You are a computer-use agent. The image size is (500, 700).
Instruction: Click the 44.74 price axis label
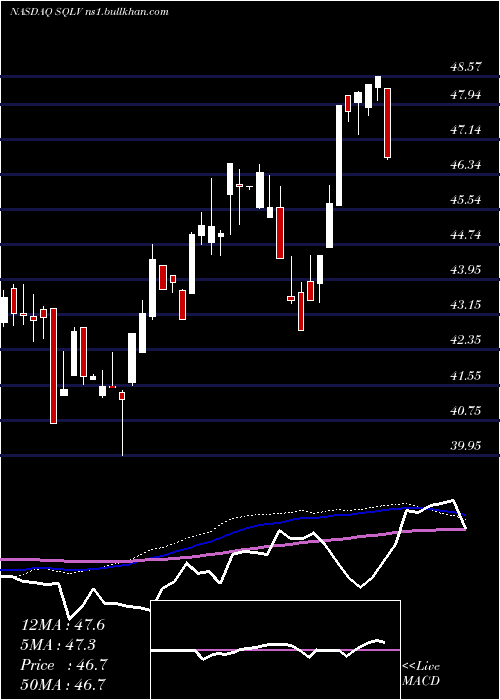click(x=466, y=235)
